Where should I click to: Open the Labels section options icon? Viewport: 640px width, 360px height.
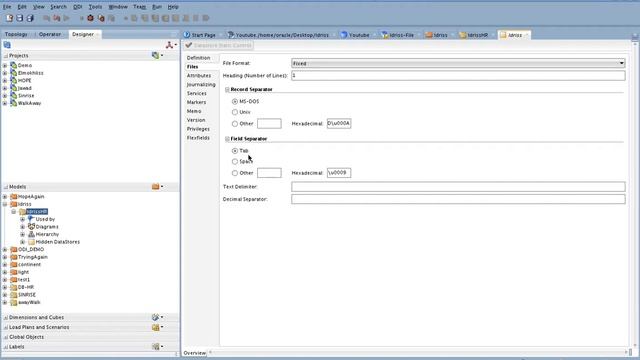(x=157, y=347)
